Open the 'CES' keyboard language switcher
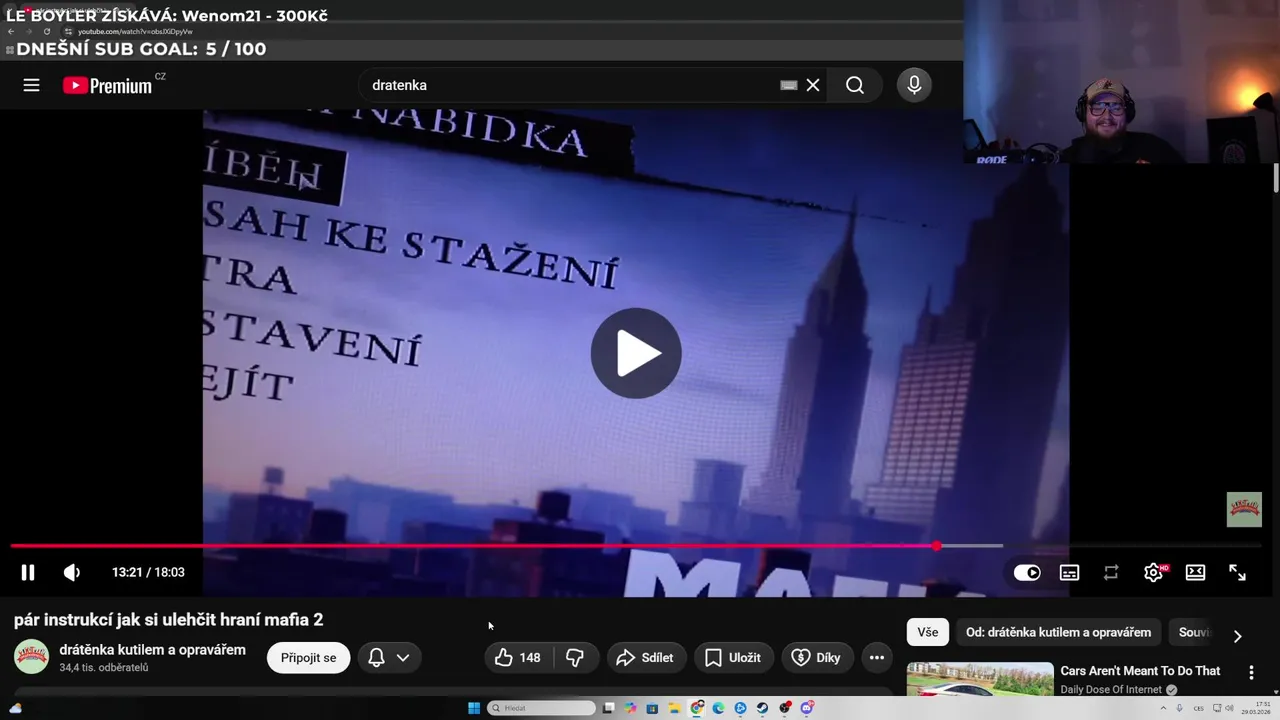 1199,708
